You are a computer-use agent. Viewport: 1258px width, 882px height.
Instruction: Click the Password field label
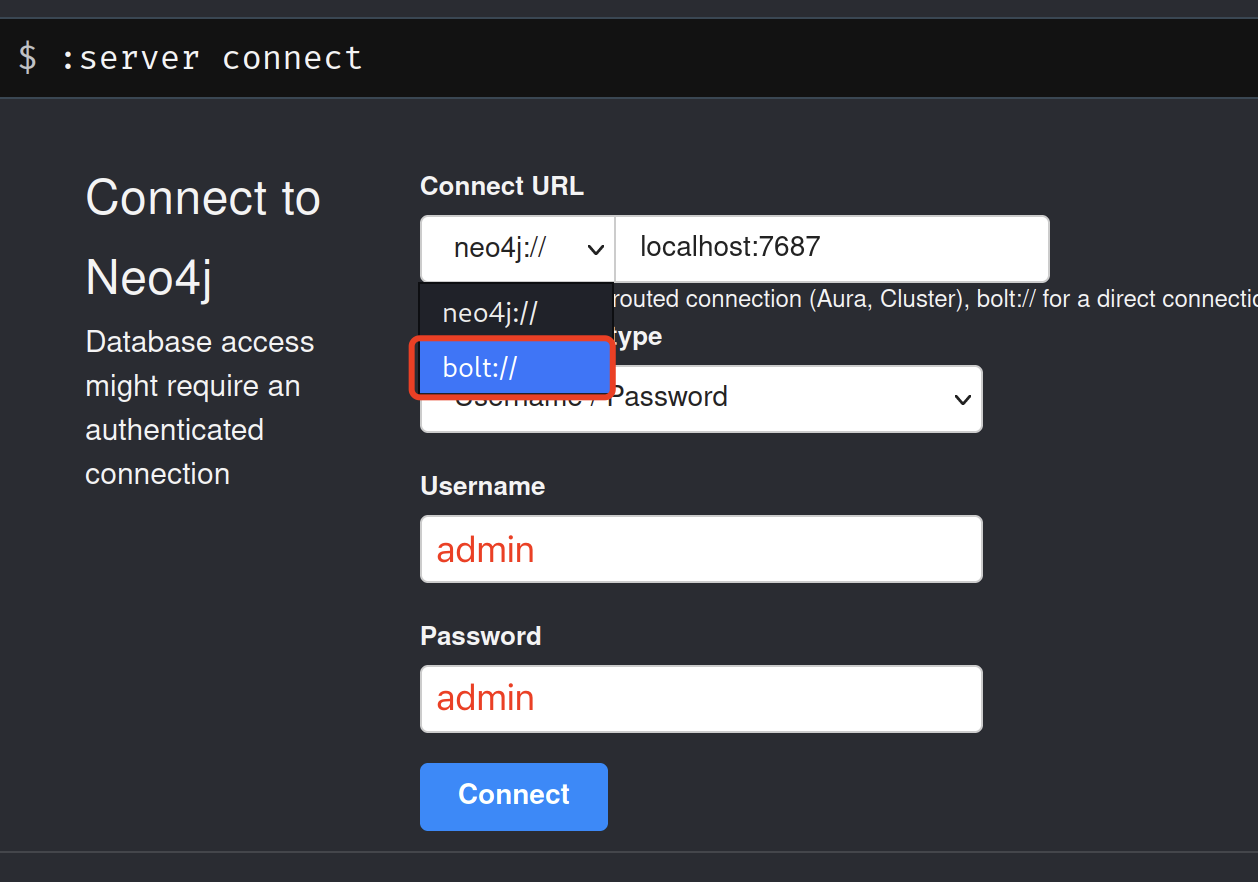point(480,636)
